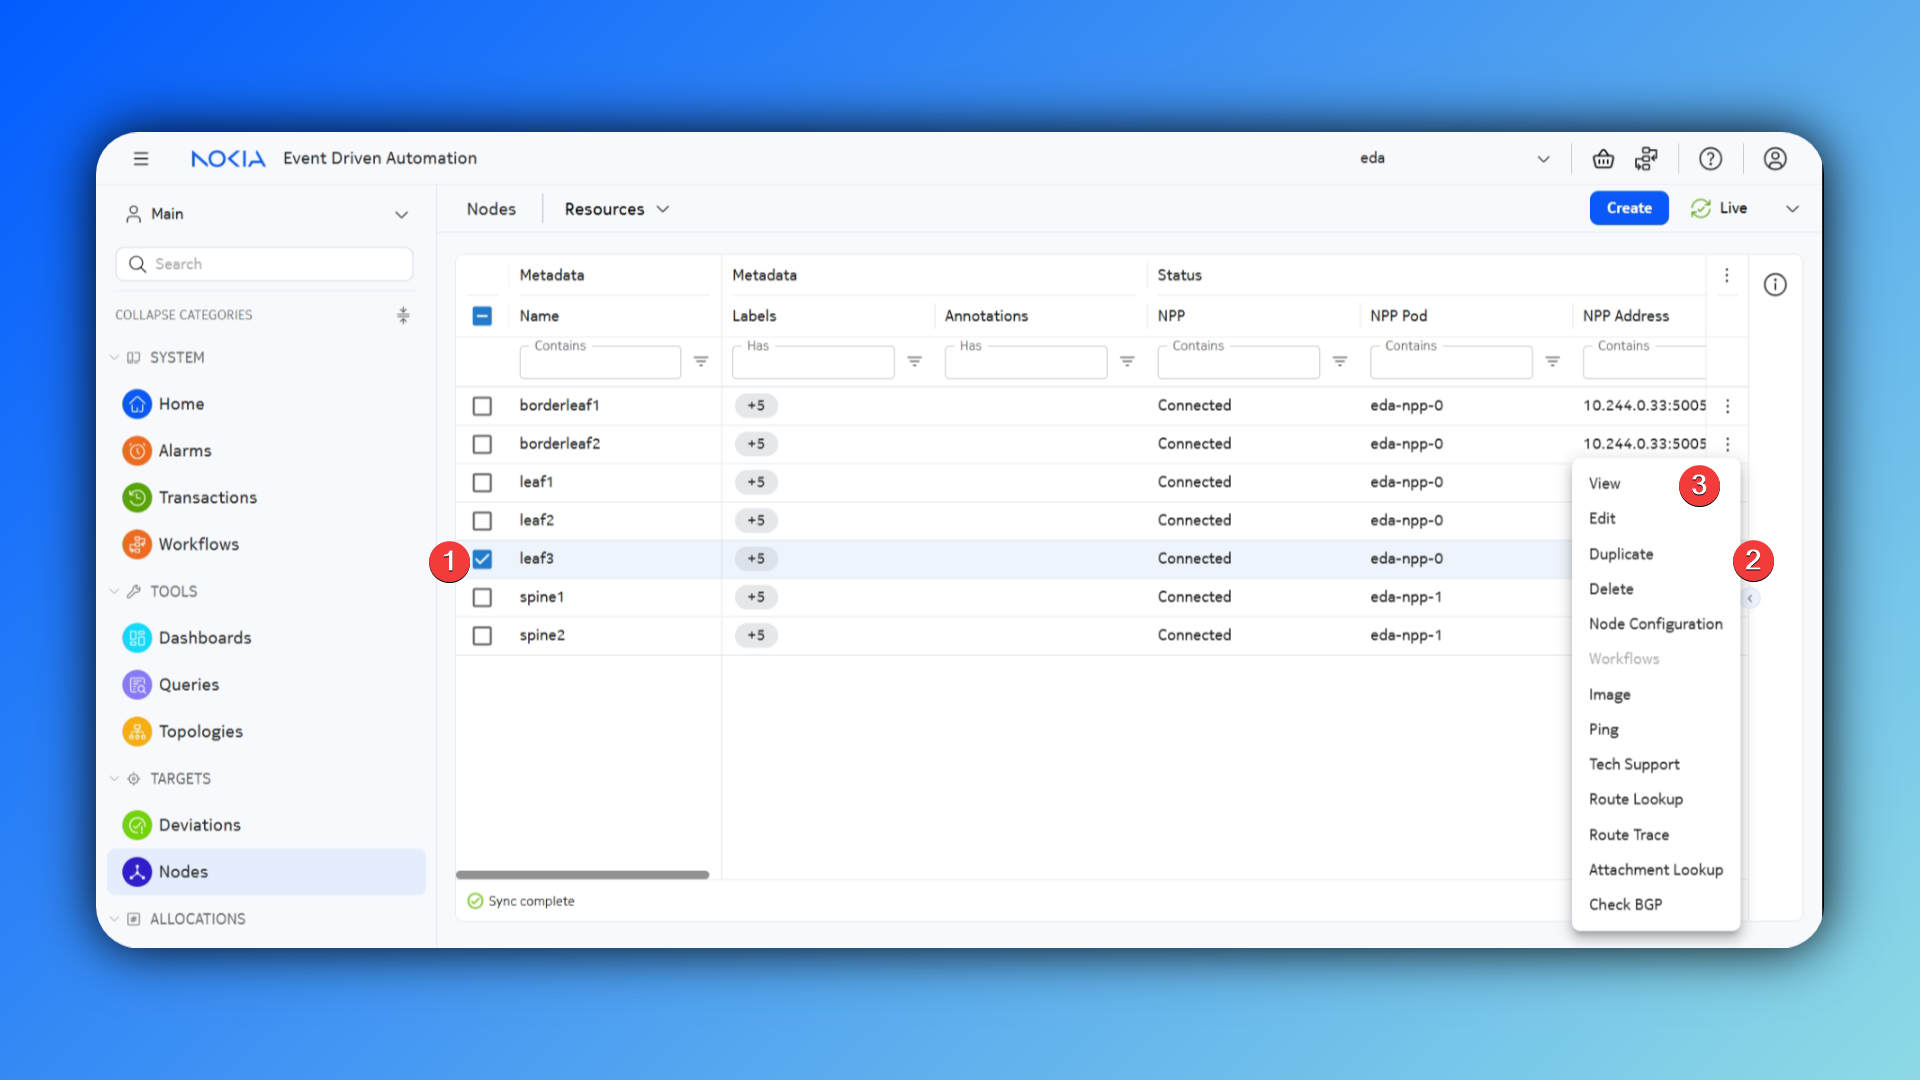Choose Ping in the context menu
1920x1080 pixels.
pos(1603,730)
